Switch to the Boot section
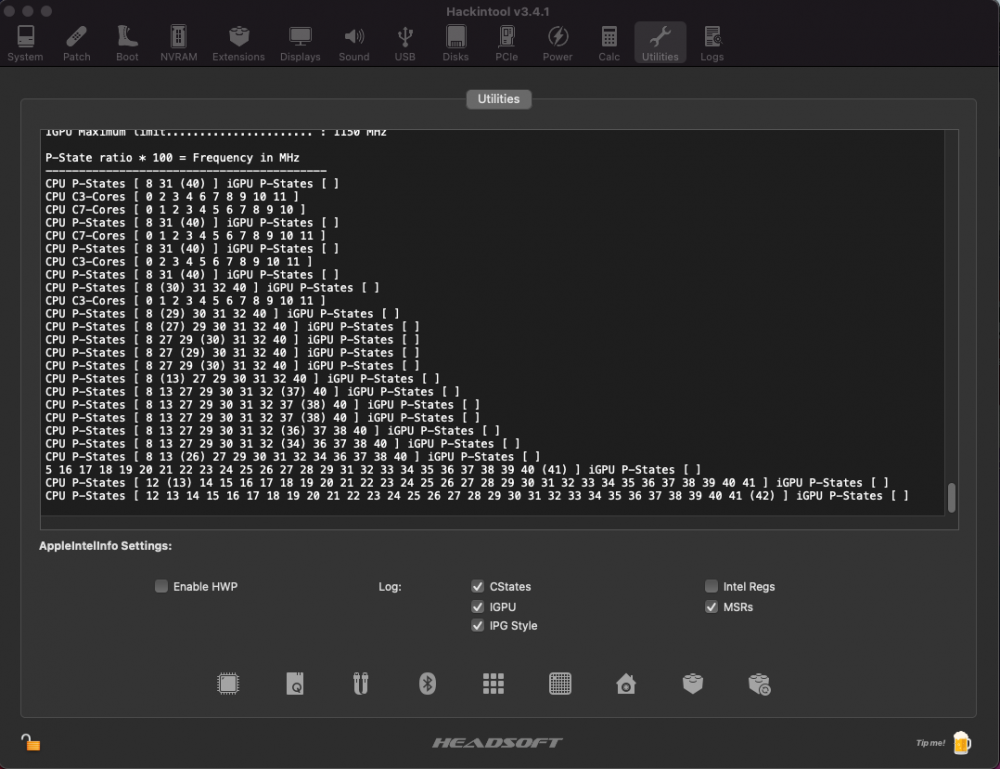The width and height of the screenshot is (1000, 769). click(x=127, y=43)
